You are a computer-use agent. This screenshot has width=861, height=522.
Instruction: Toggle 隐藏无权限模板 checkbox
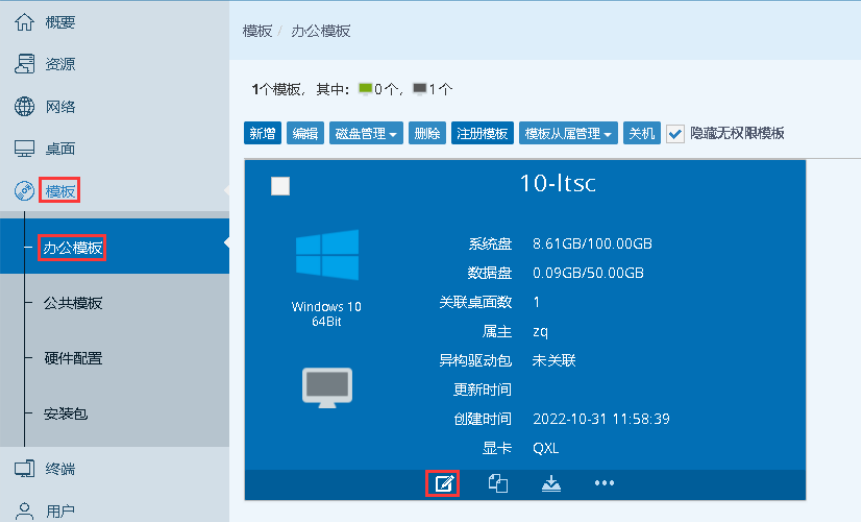[675, 133]
